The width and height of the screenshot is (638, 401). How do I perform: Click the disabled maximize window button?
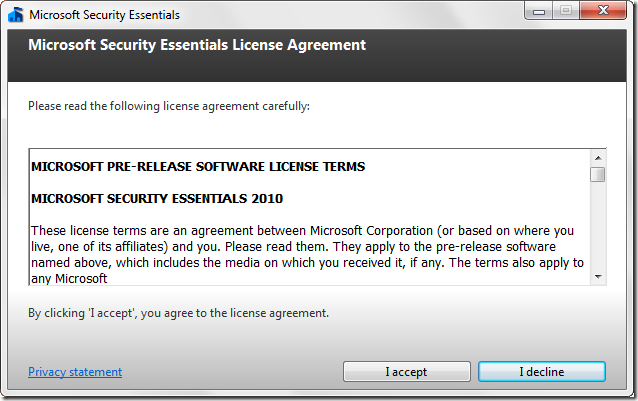(565, 12)
